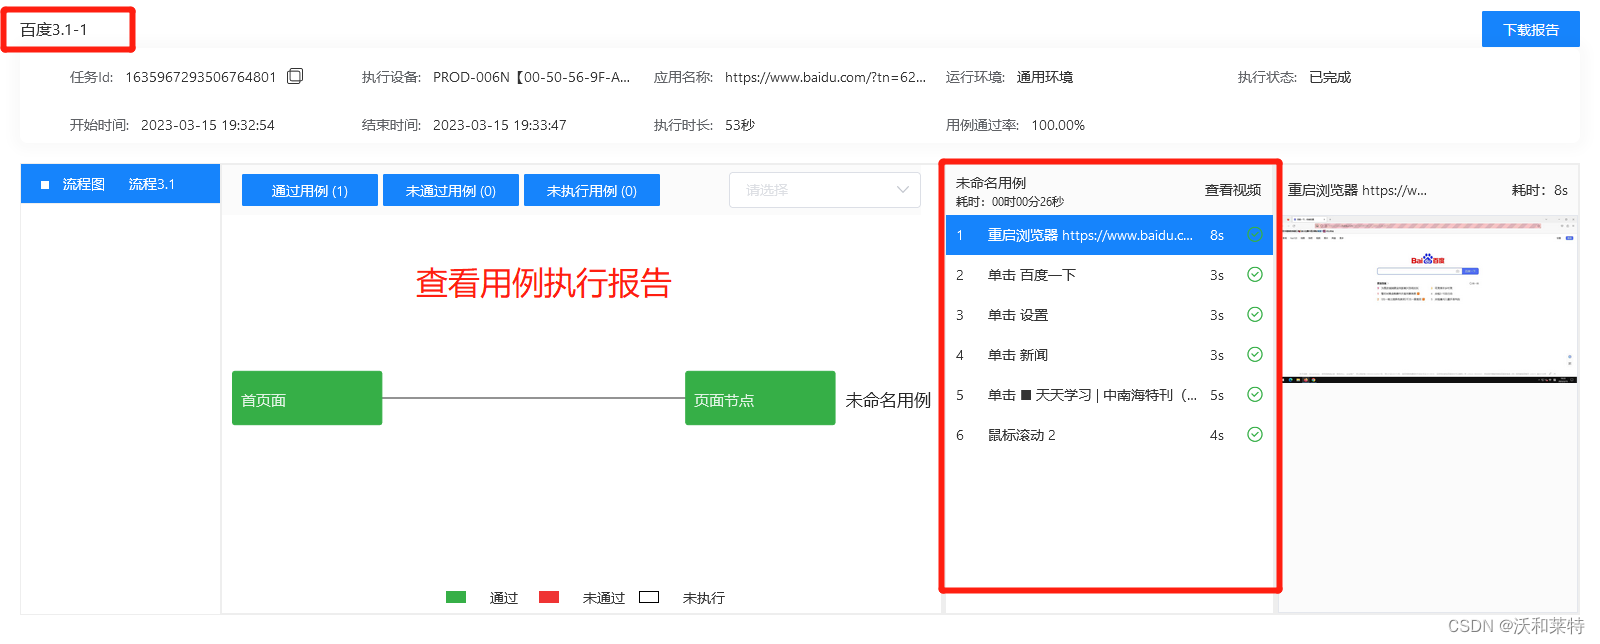This screenshot has height=644, width=1600.
Task: Show 未通过用例 (0) cases
Action: click(451, 190)
